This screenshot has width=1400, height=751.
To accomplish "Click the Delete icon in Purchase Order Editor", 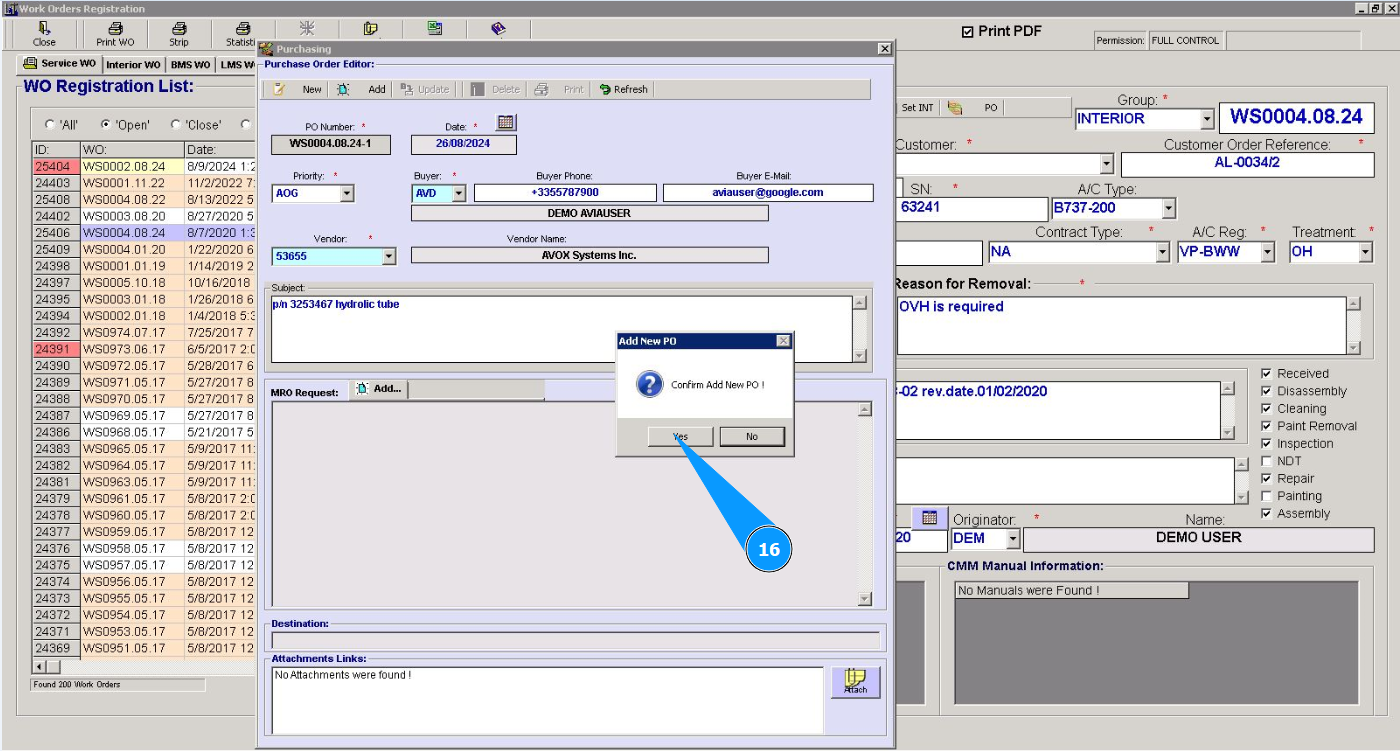I will (478, 89).
